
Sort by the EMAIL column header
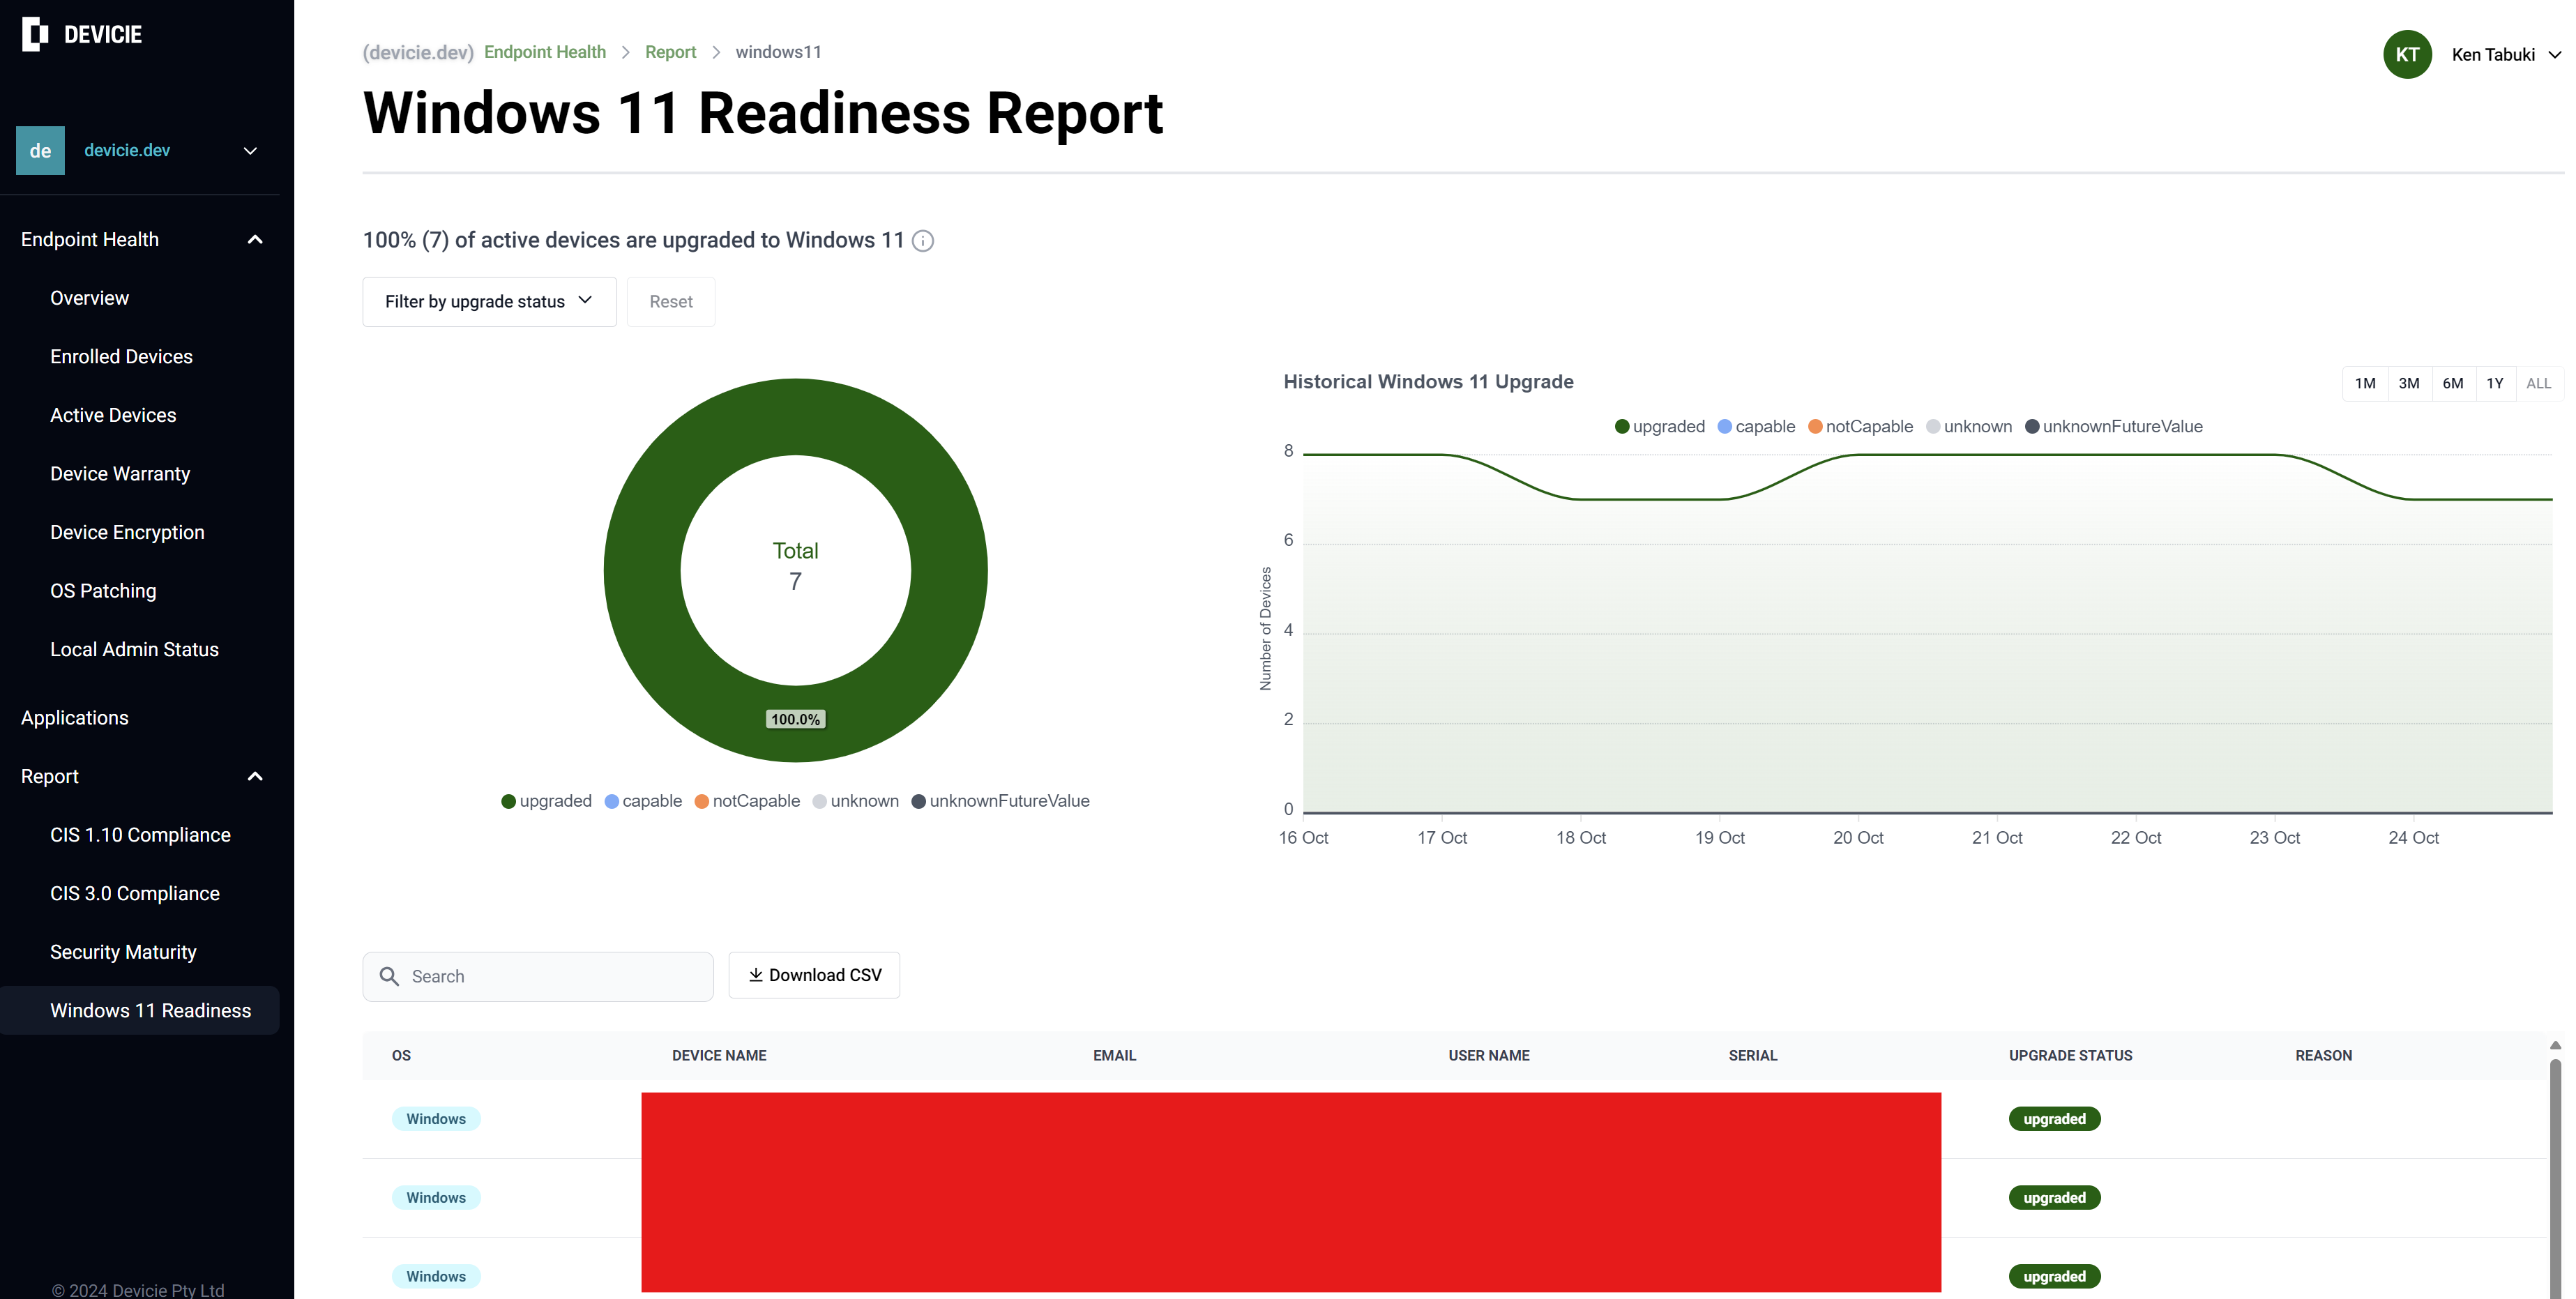[1114, 1056]
